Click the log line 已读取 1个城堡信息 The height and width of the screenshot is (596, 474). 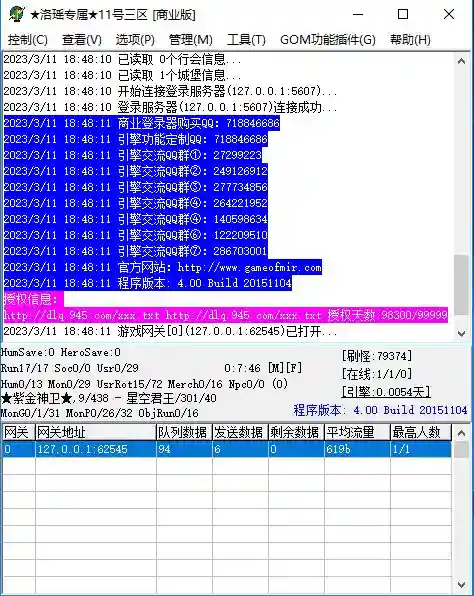122,75
